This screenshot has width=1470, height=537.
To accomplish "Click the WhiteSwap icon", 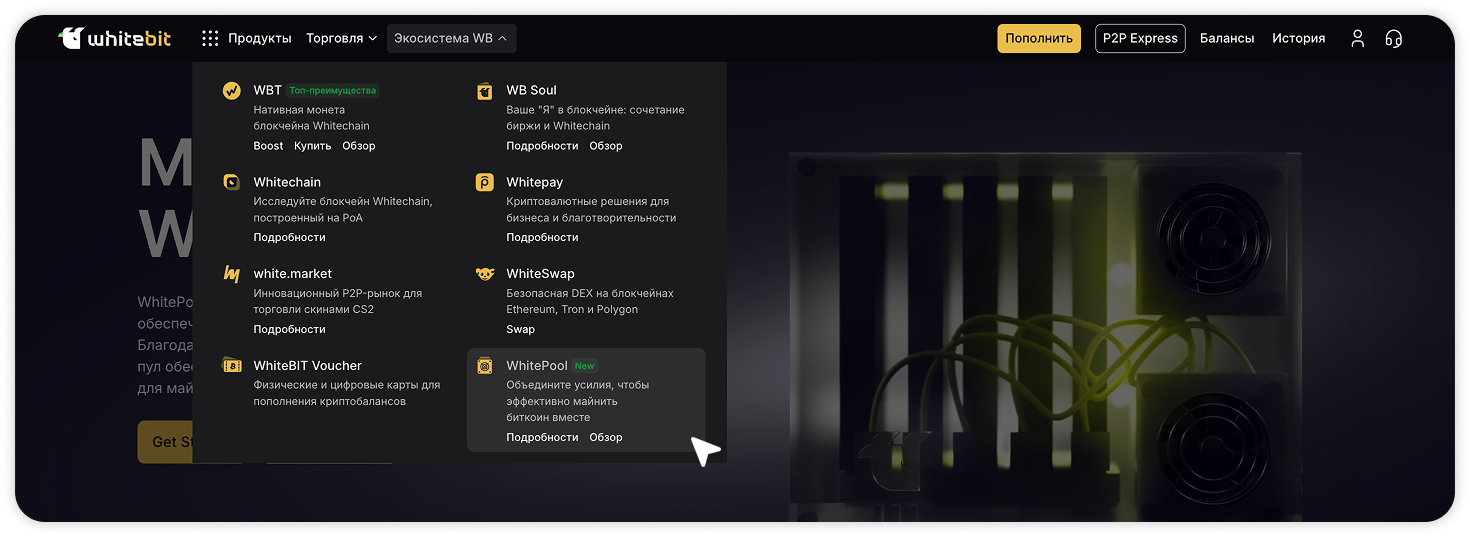I will pos(485,274).
